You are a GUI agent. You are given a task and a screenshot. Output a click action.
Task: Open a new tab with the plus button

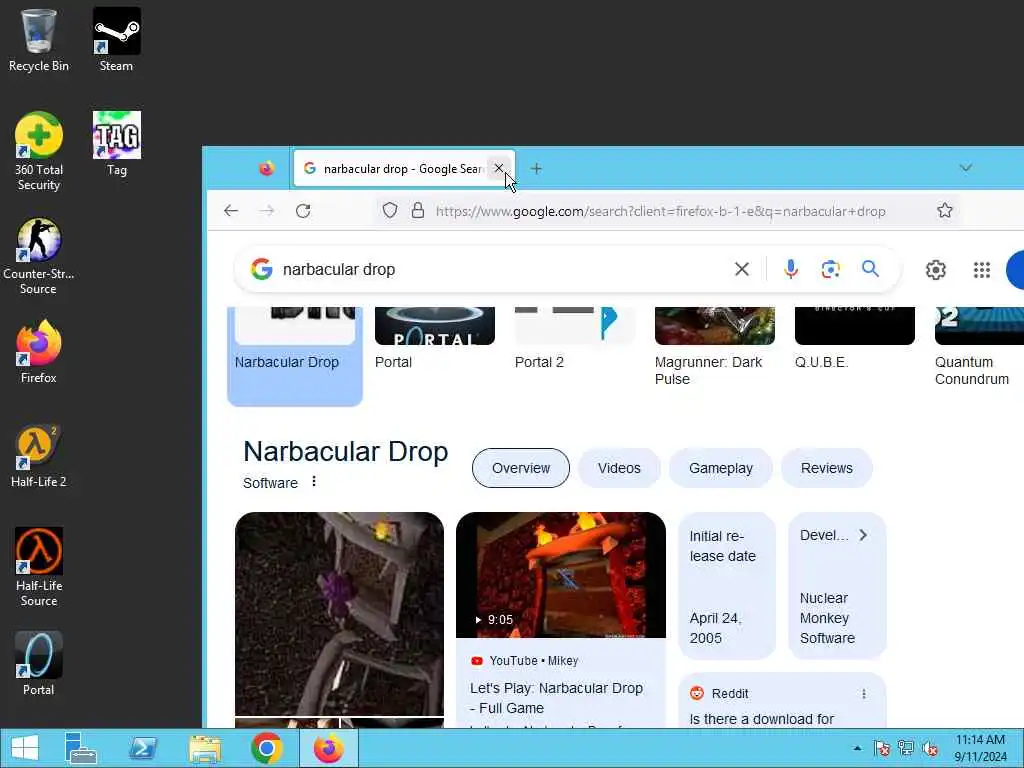pyautogui.click(x=536, y=168)
